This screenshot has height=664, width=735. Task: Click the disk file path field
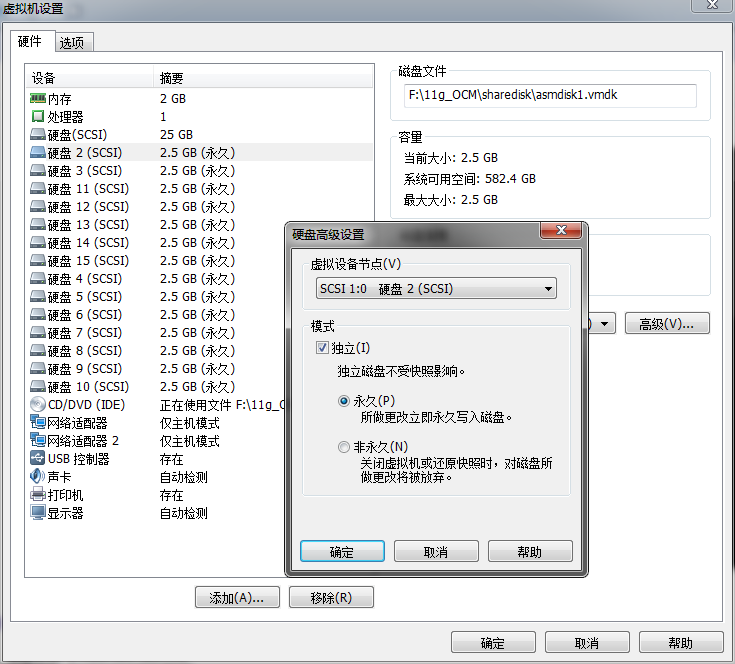pyautogui.click(x=550, y=96)
